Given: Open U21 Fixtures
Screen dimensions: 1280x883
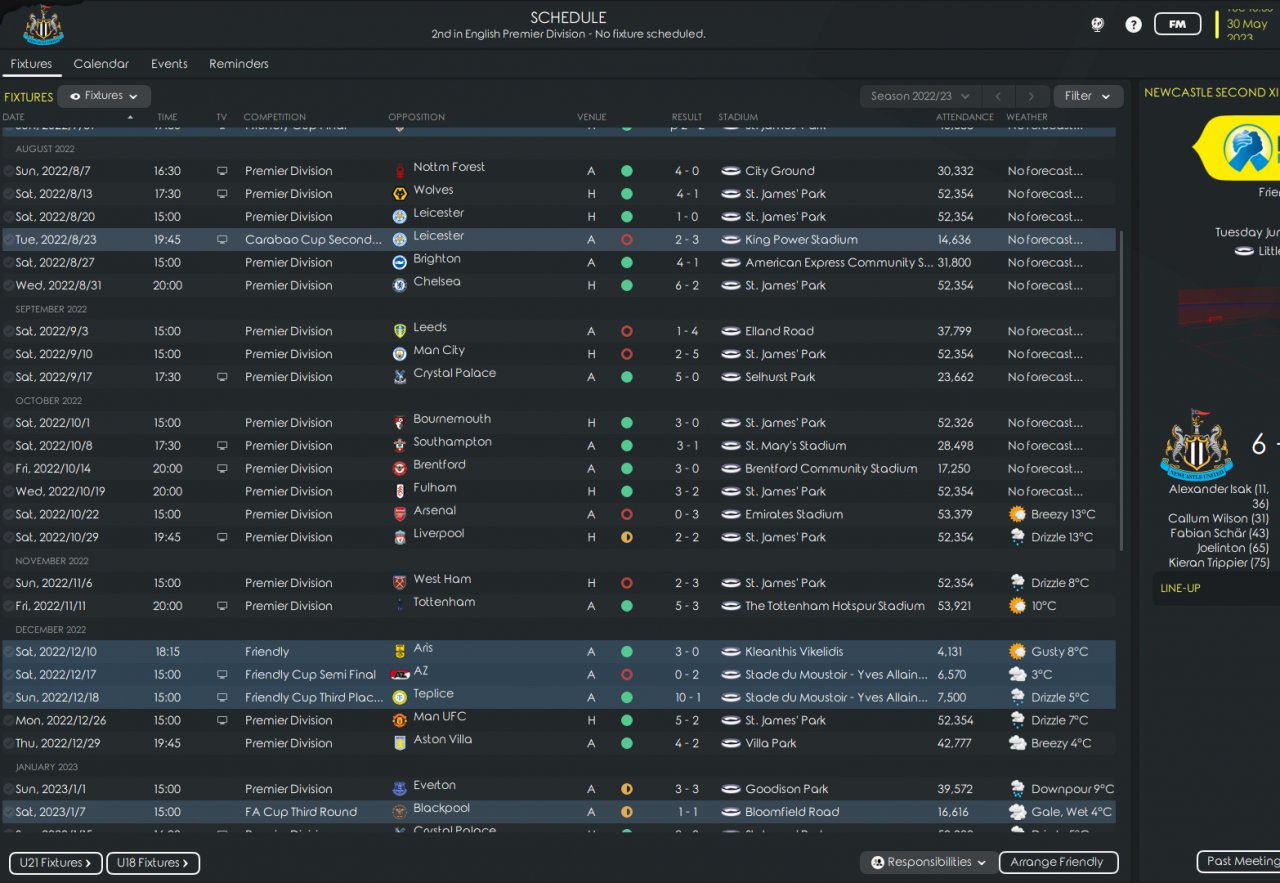Looking at the screenshot, I should click(56, 863).
